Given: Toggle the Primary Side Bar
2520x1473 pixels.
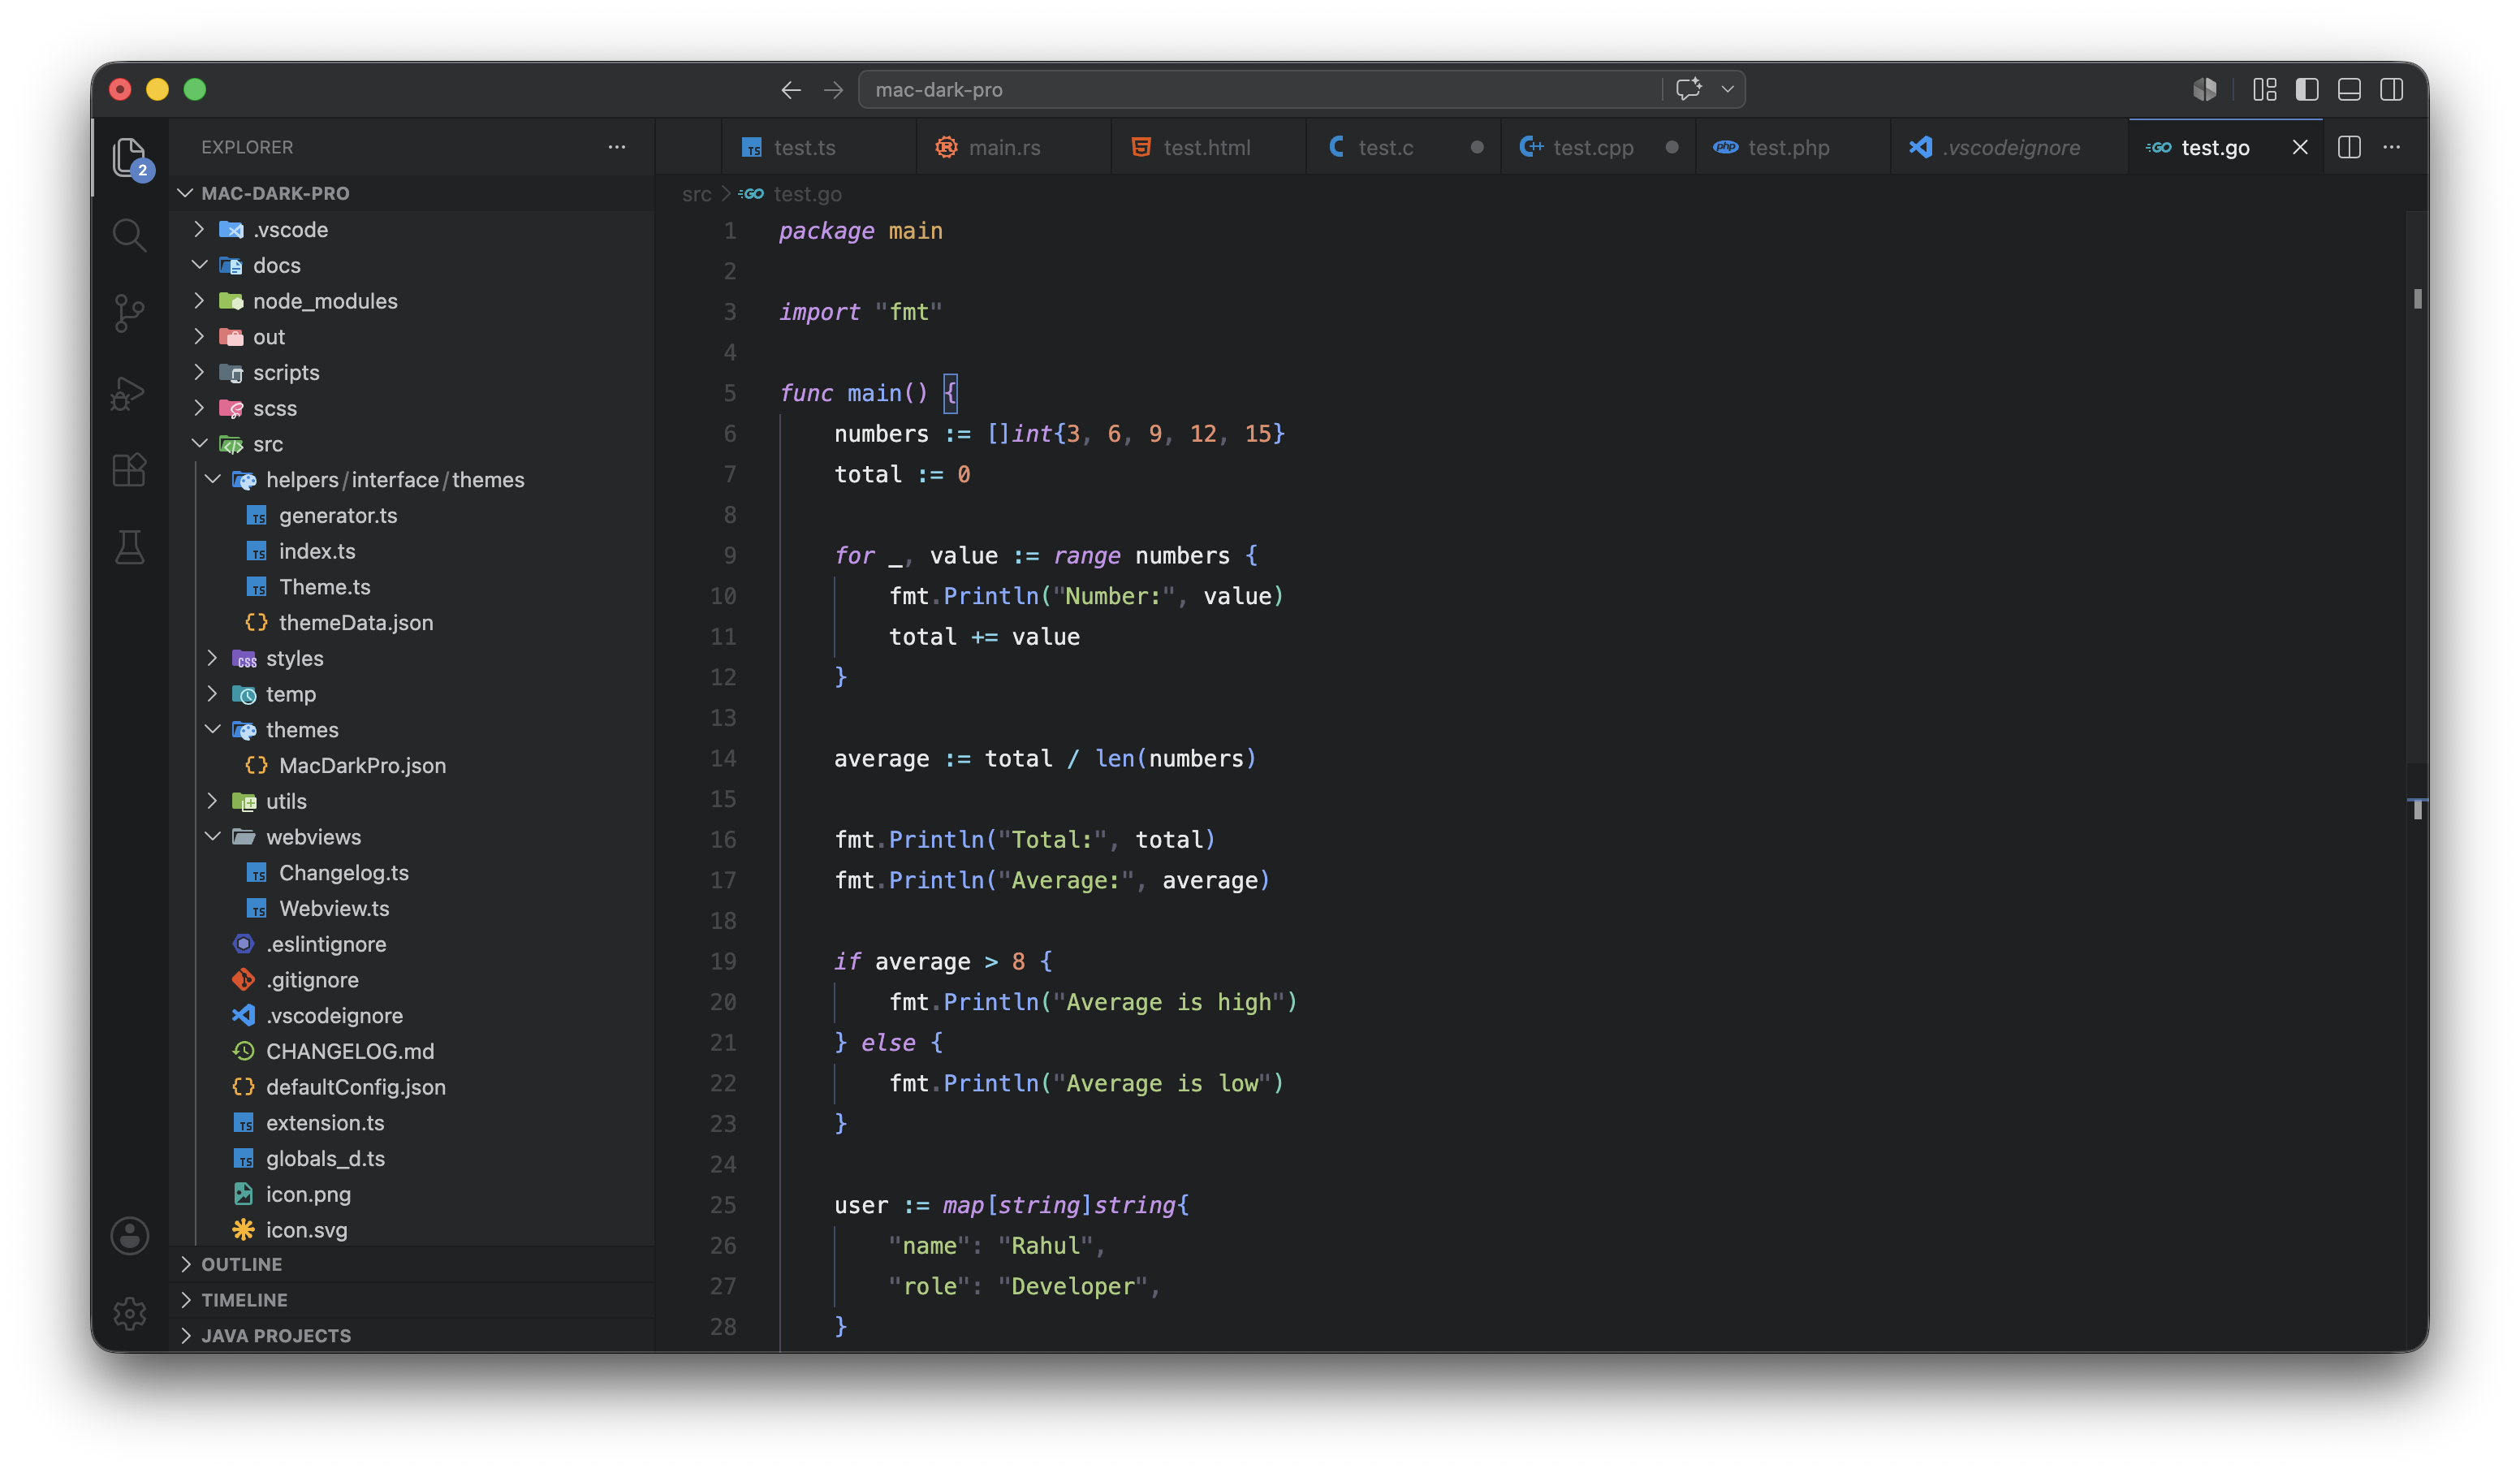Looking at the screenshot, I should click(2307, 90).
